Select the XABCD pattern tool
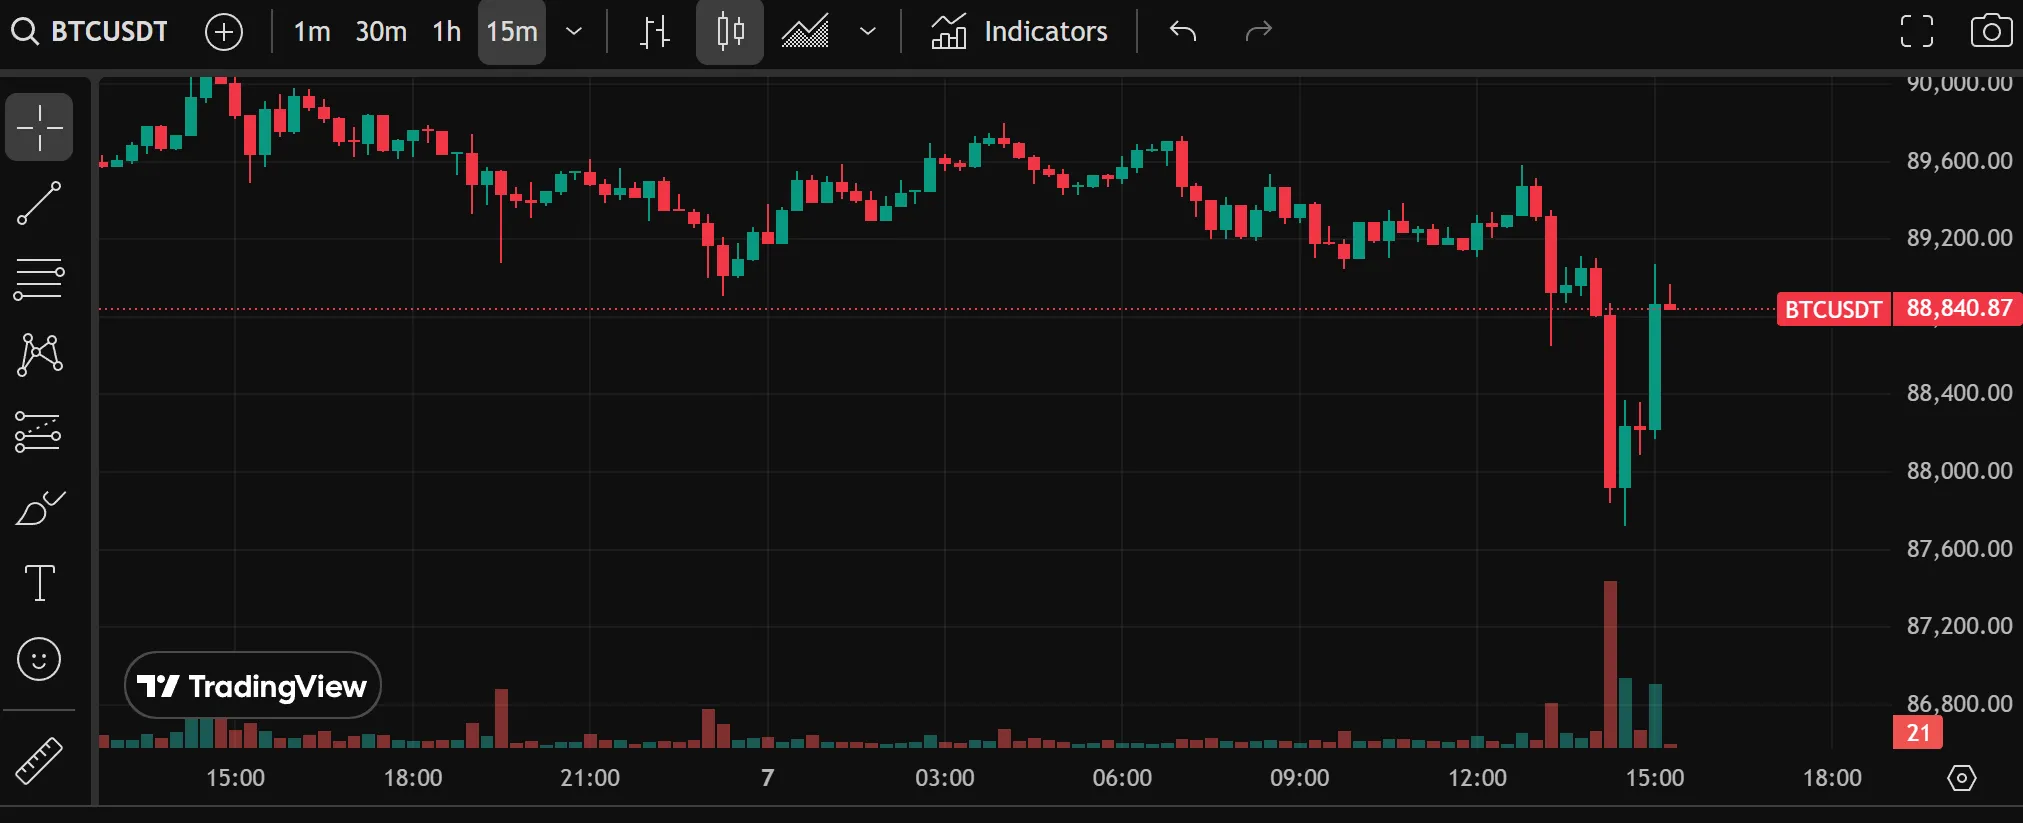This screenshot has height=823, width=2023. tap(39, 355)
